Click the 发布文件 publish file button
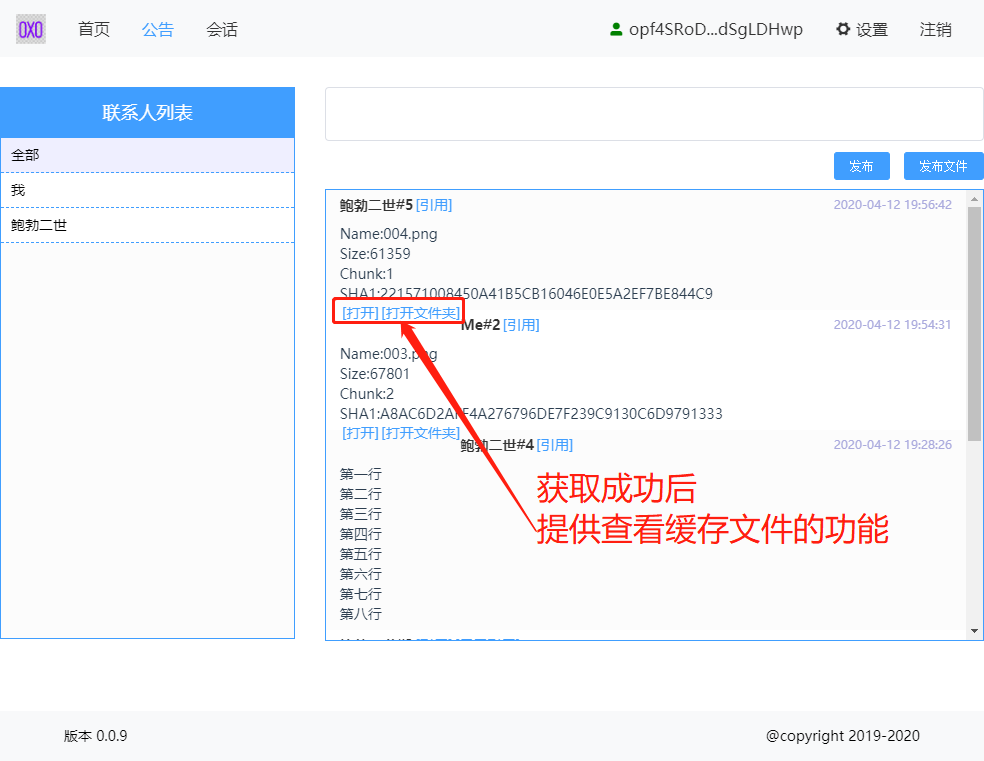Image resolution: width=984 pixels, height=761 pixels. 943,166
